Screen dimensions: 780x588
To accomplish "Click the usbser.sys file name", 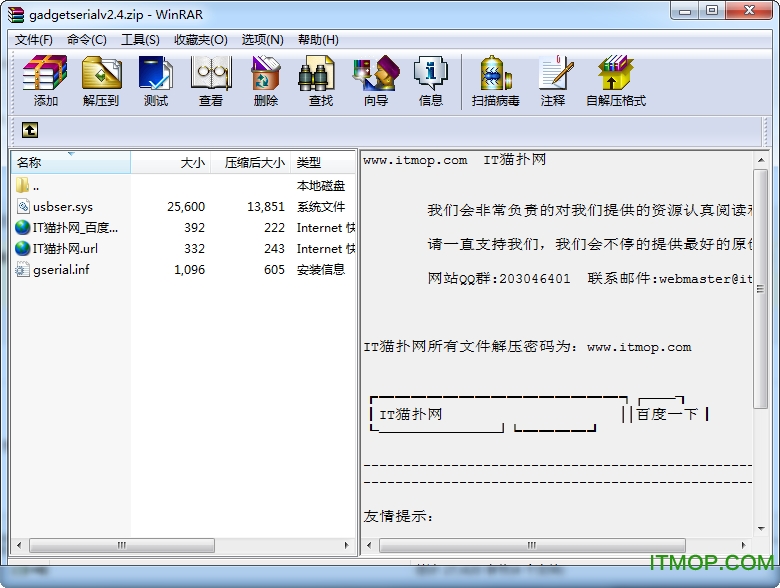I will click(x=63, y=206).
